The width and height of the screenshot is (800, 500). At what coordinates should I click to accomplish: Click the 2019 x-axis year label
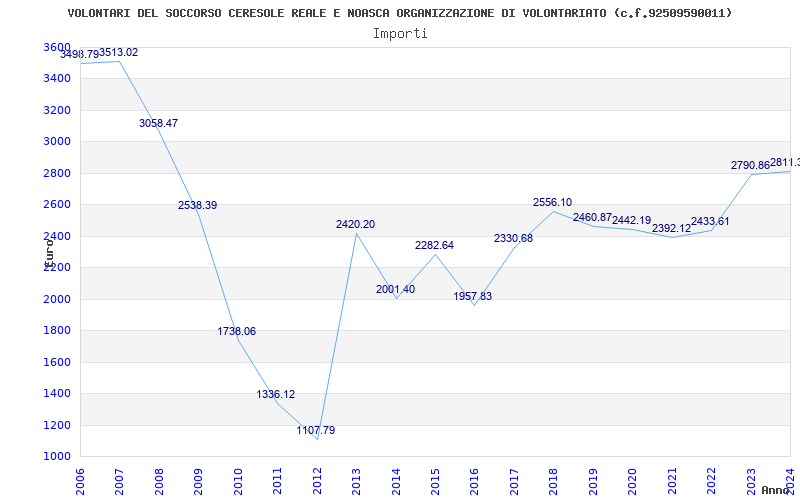(x=593, y=482)
